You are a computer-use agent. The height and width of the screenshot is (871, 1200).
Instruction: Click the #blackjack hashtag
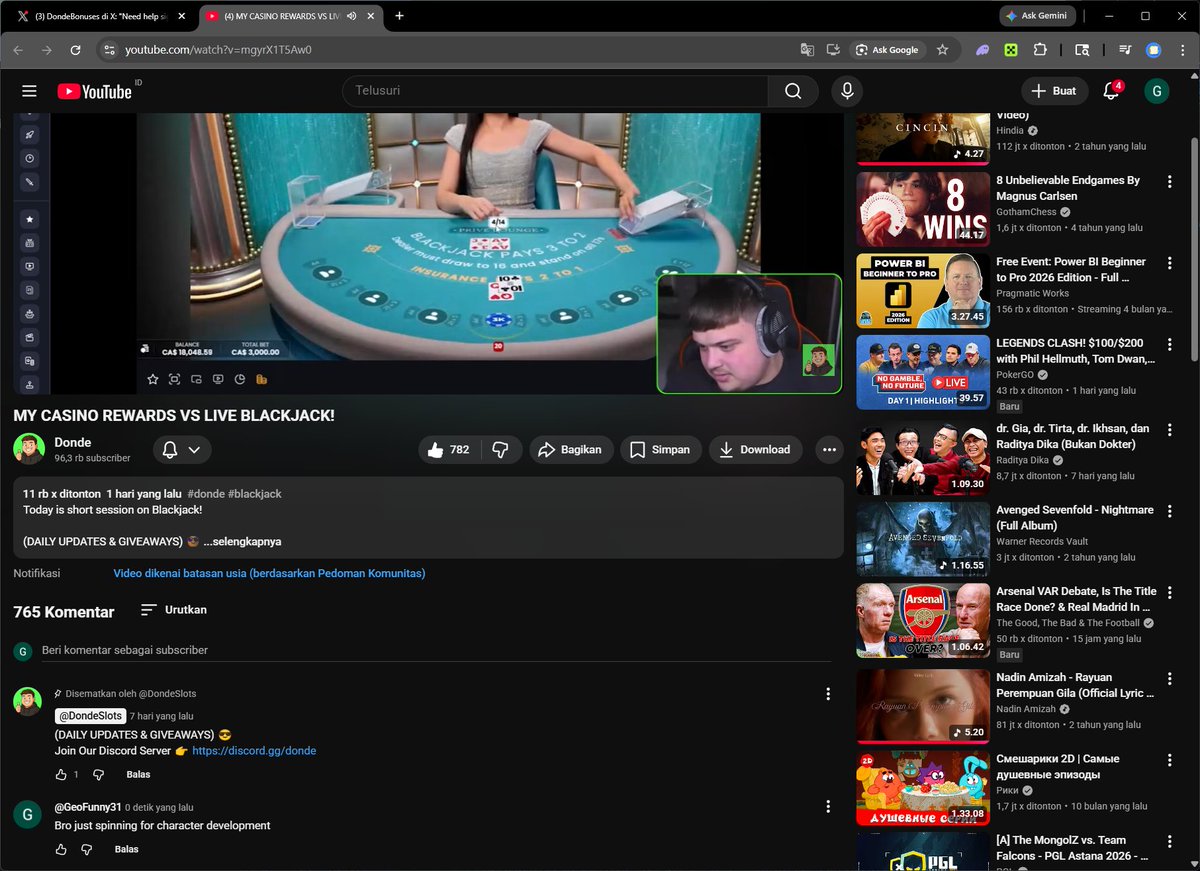pyautogui.click(x=255, y=494)
